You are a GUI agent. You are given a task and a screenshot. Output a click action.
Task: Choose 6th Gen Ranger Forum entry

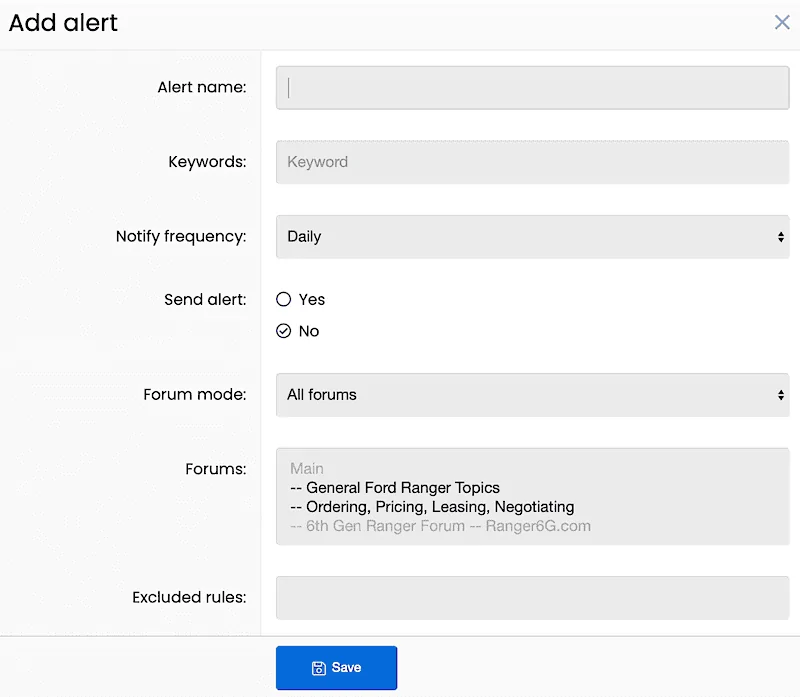tap(440, 526)
